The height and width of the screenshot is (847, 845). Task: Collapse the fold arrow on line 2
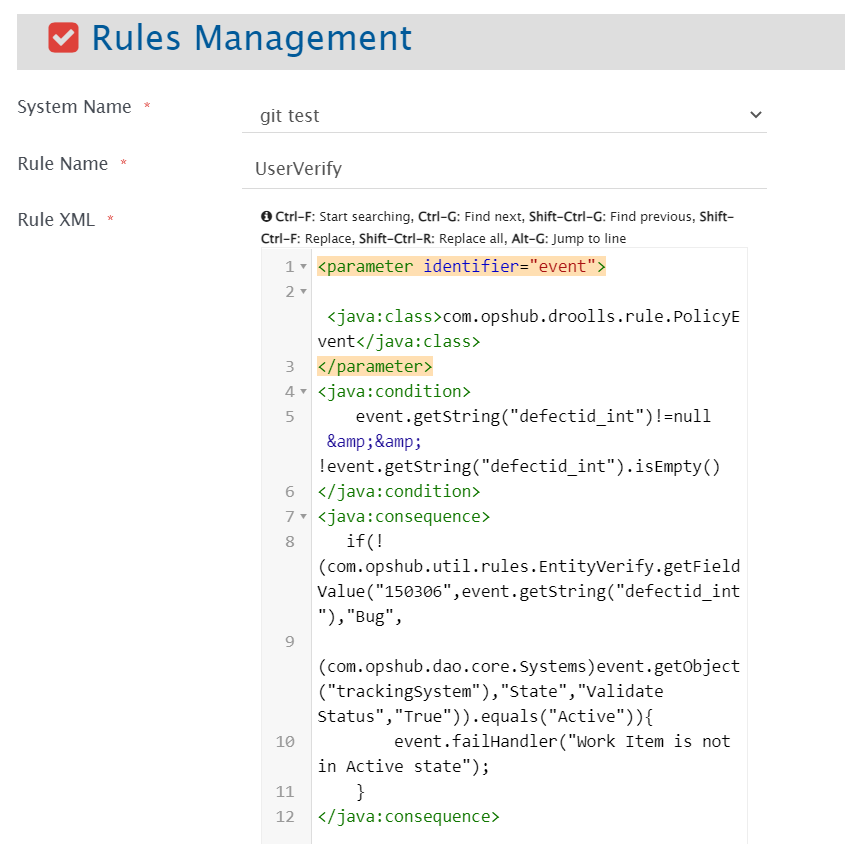coord(304,292)
